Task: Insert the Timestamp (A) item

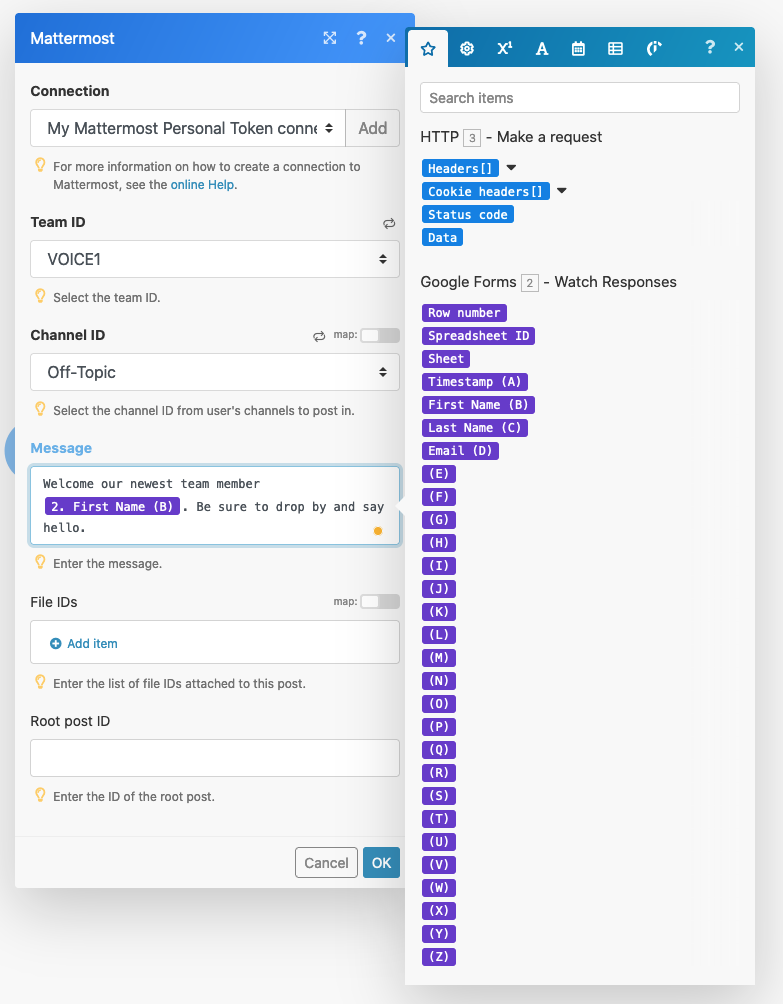Action: [x=474, y=382]
